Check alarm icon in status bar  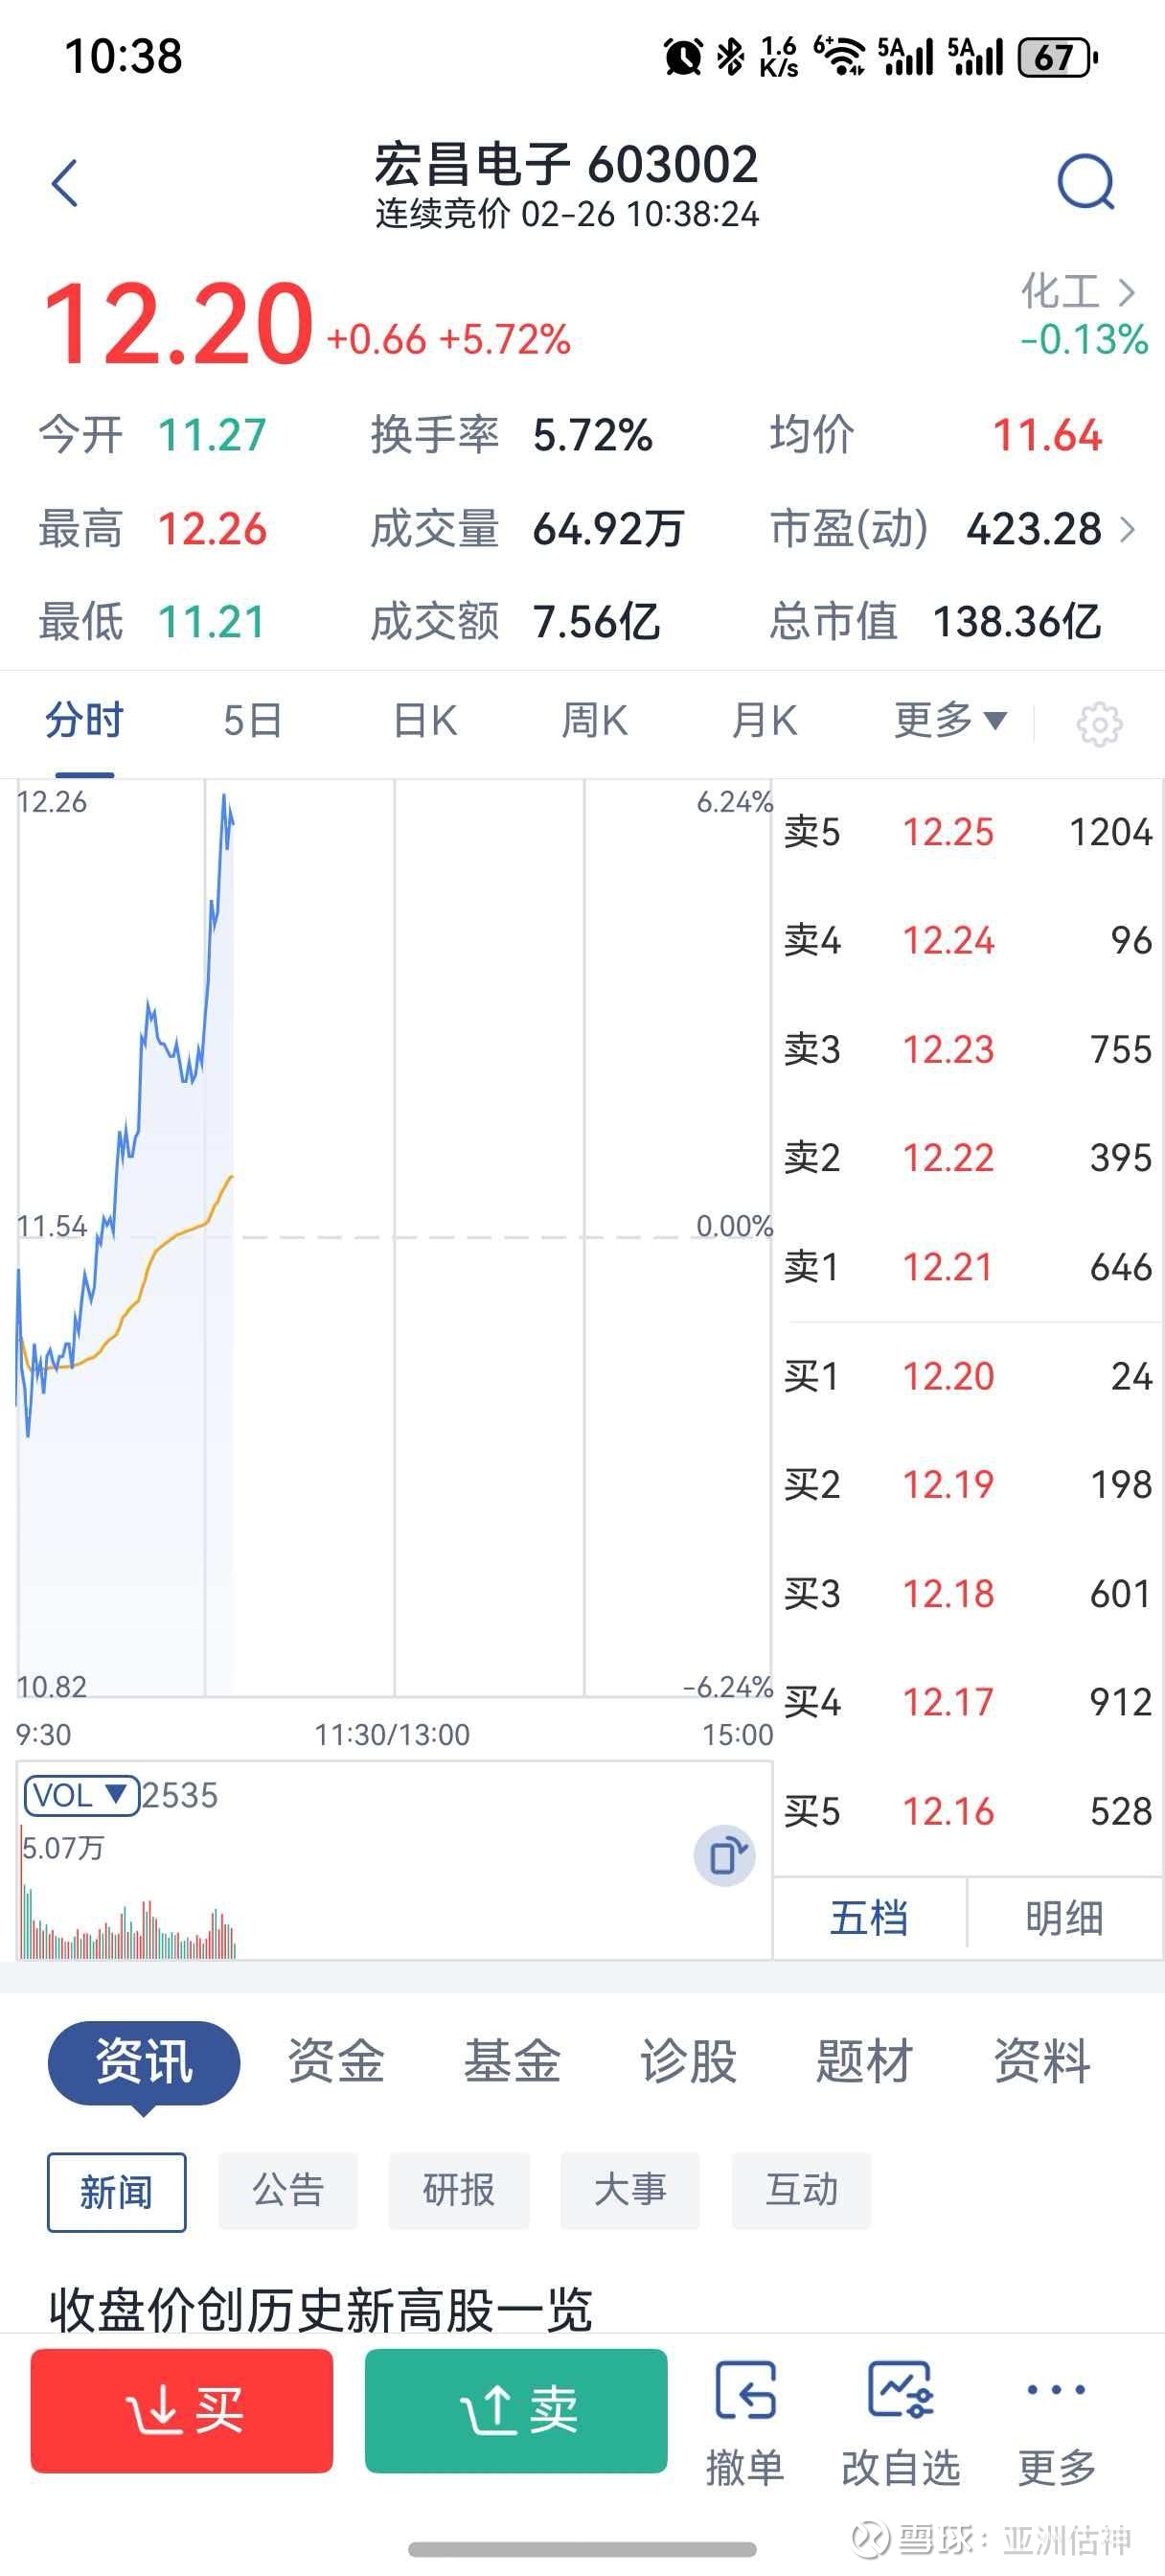pos(683,57)
